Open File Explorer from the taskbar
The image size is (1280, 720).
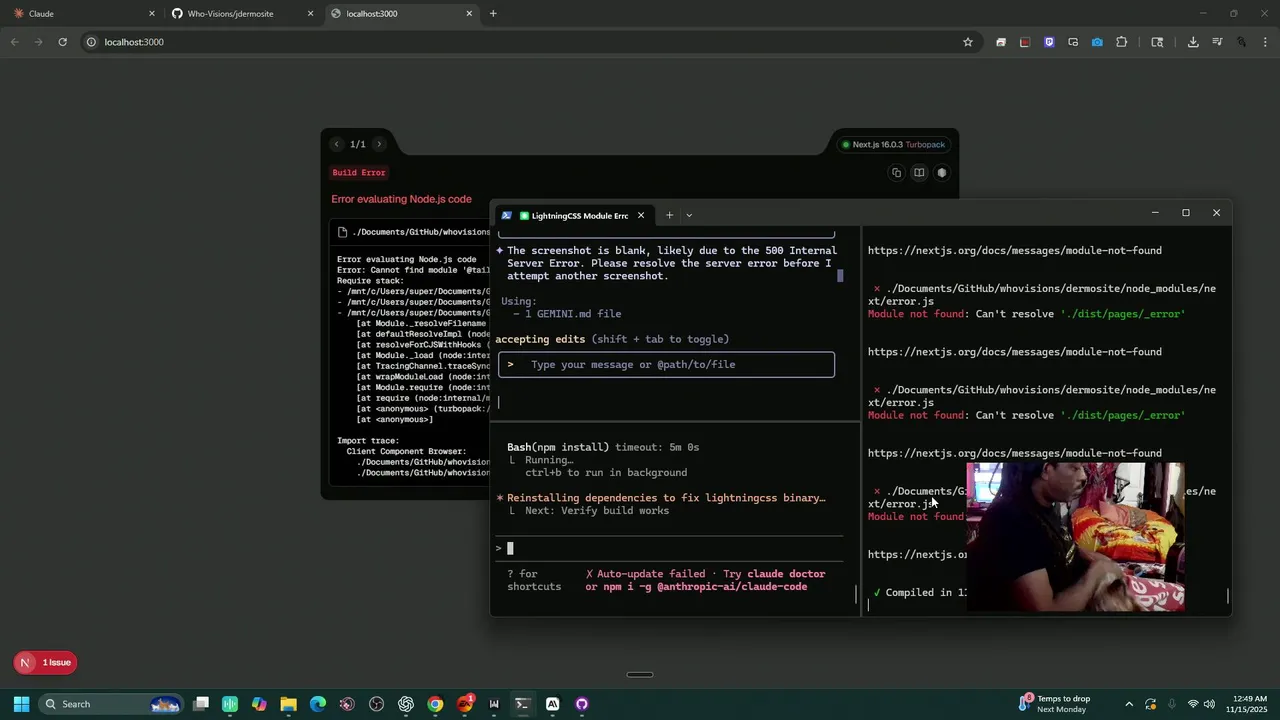click(288, 704)
